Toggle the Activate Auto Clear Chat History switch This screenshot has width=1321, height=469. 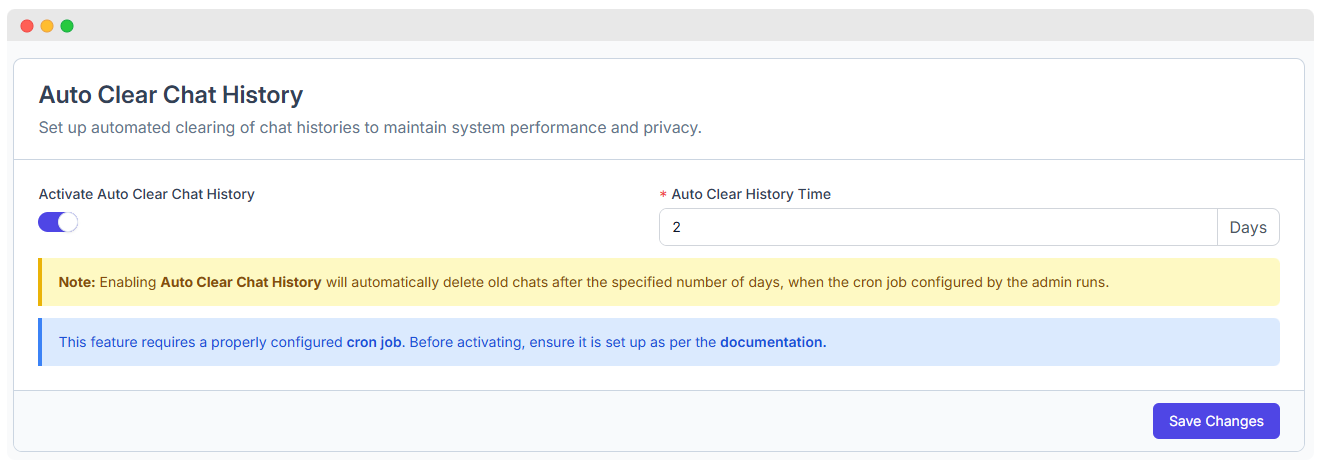tap(58, 222)
